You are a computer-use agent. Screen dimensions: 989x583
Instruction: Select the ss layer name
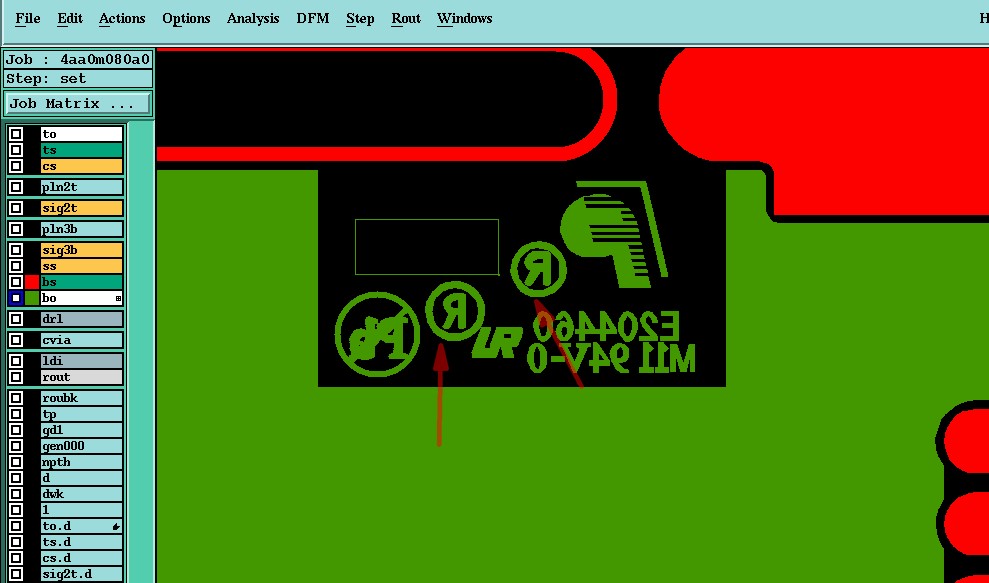[81, 266]
